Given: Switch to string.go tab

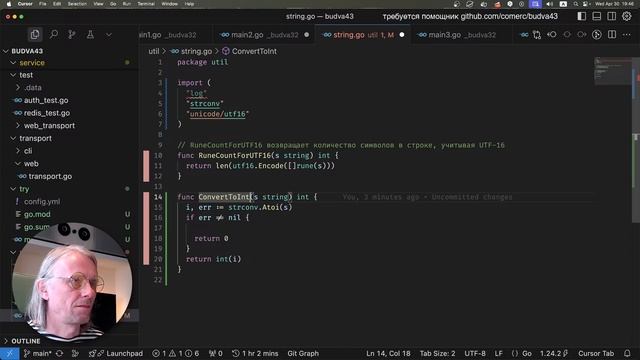Looking at the screenshot, I should pos(363,35).
